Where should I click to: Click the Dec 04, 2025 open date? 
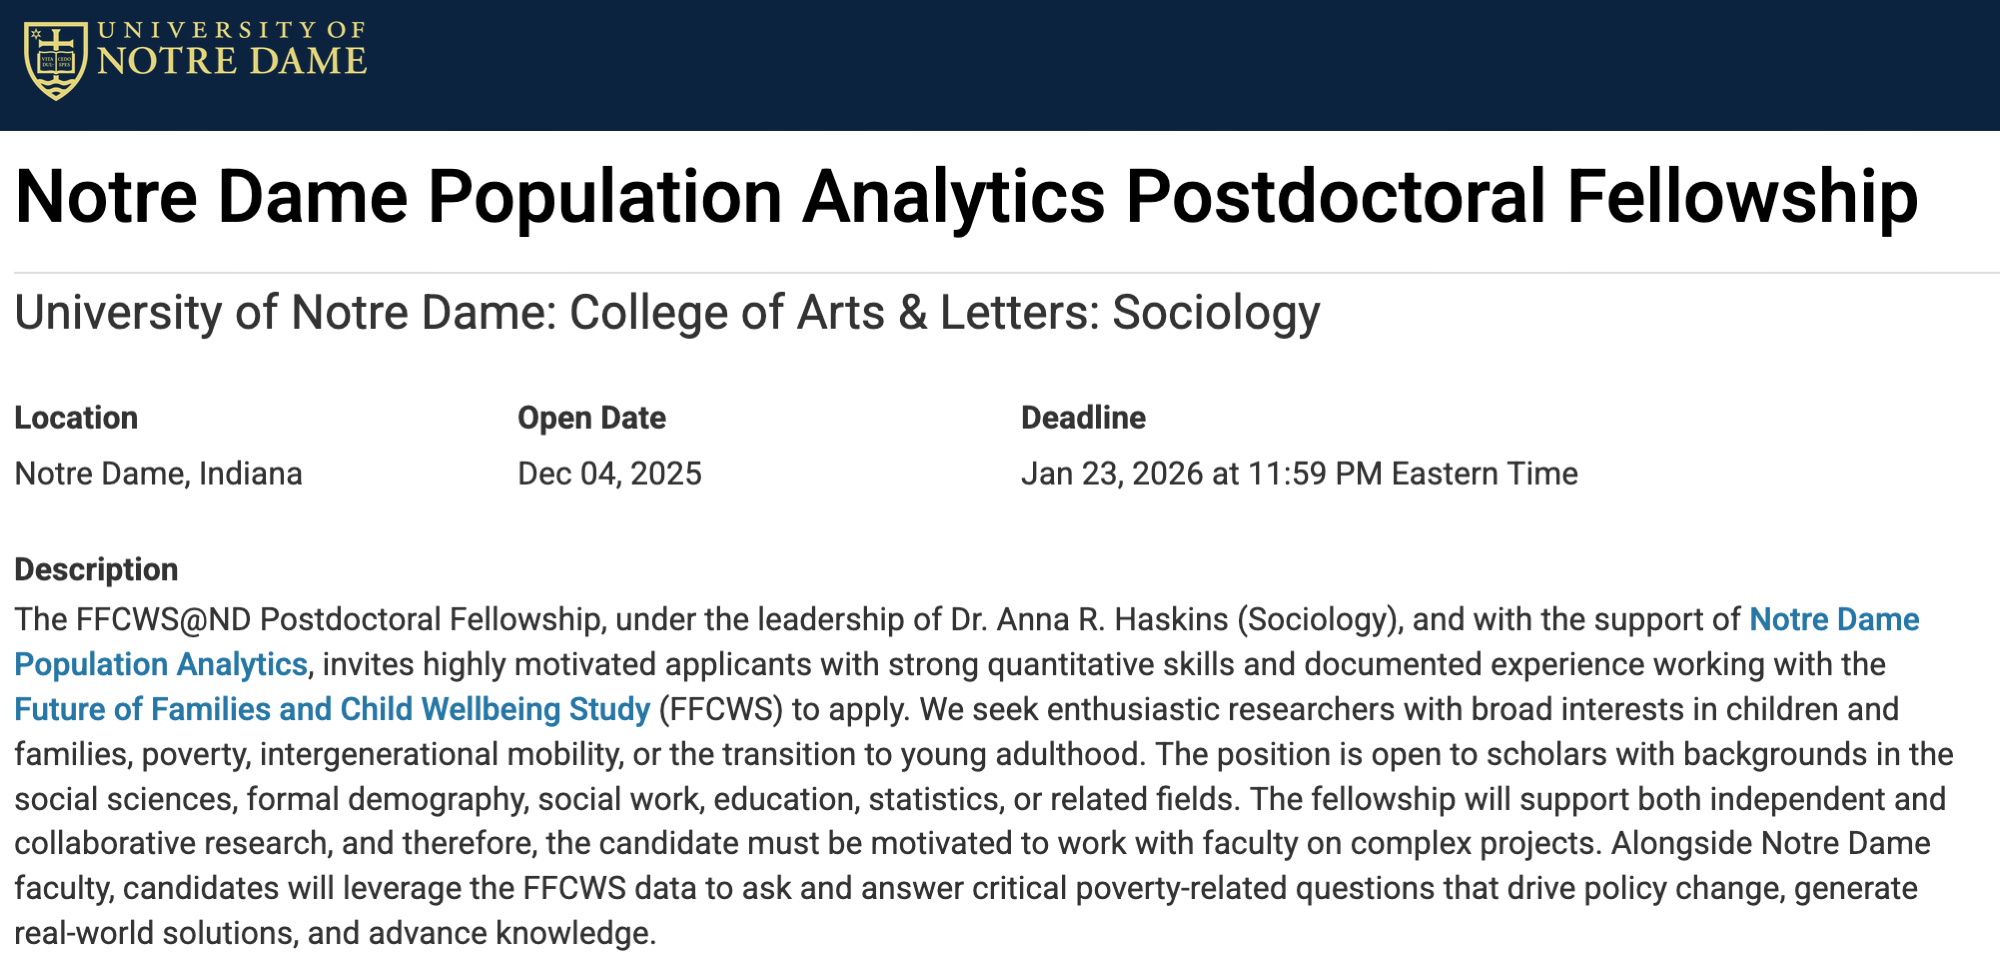click(x=609, y=474)
